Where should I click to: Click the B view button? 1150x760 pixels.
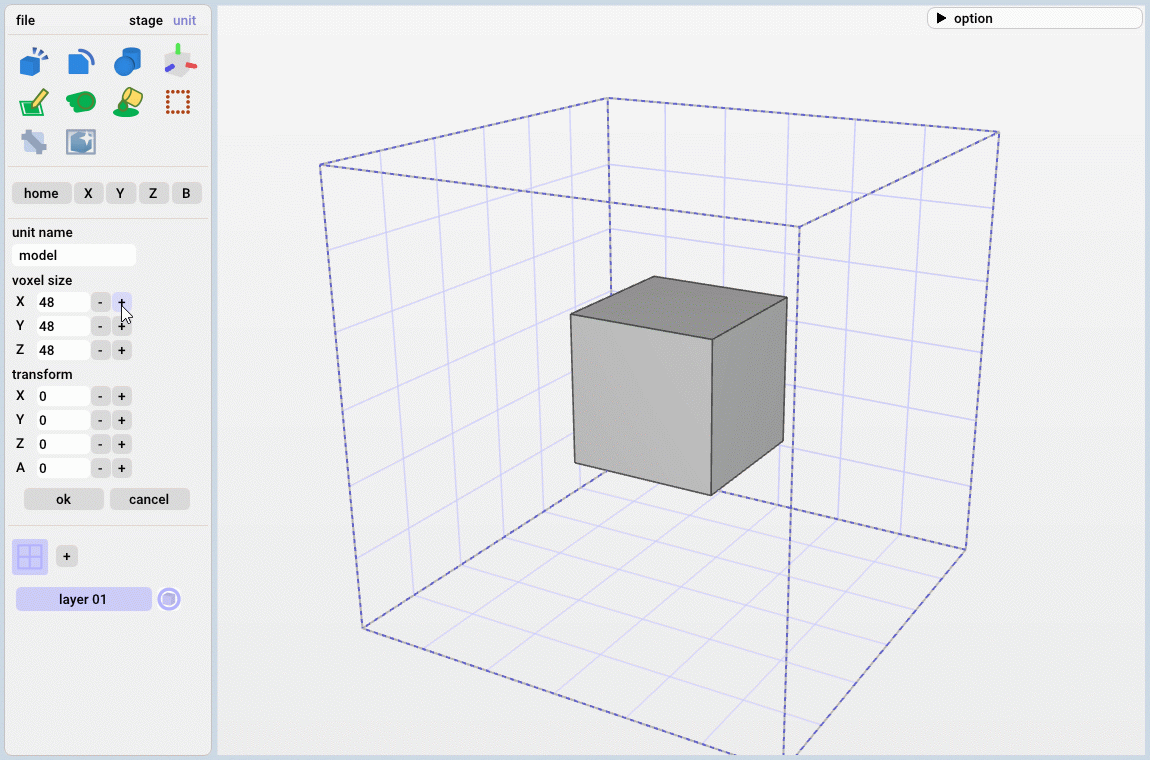[x=186, y=194]
